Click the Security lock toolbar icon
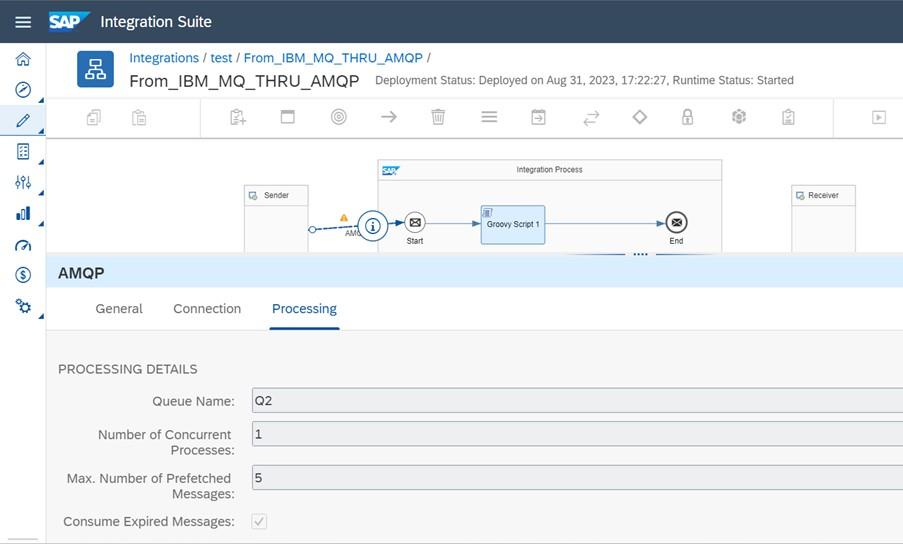Screen dimensions: 903x544 (x=688, y=117)
